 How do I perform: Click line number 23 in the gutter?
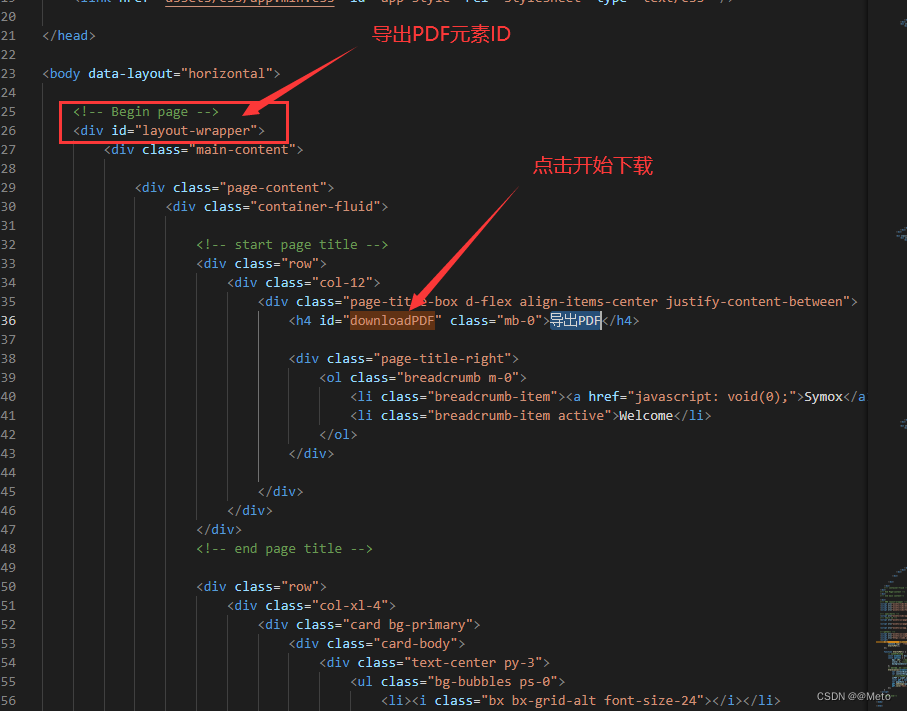[x=8, y=73]
